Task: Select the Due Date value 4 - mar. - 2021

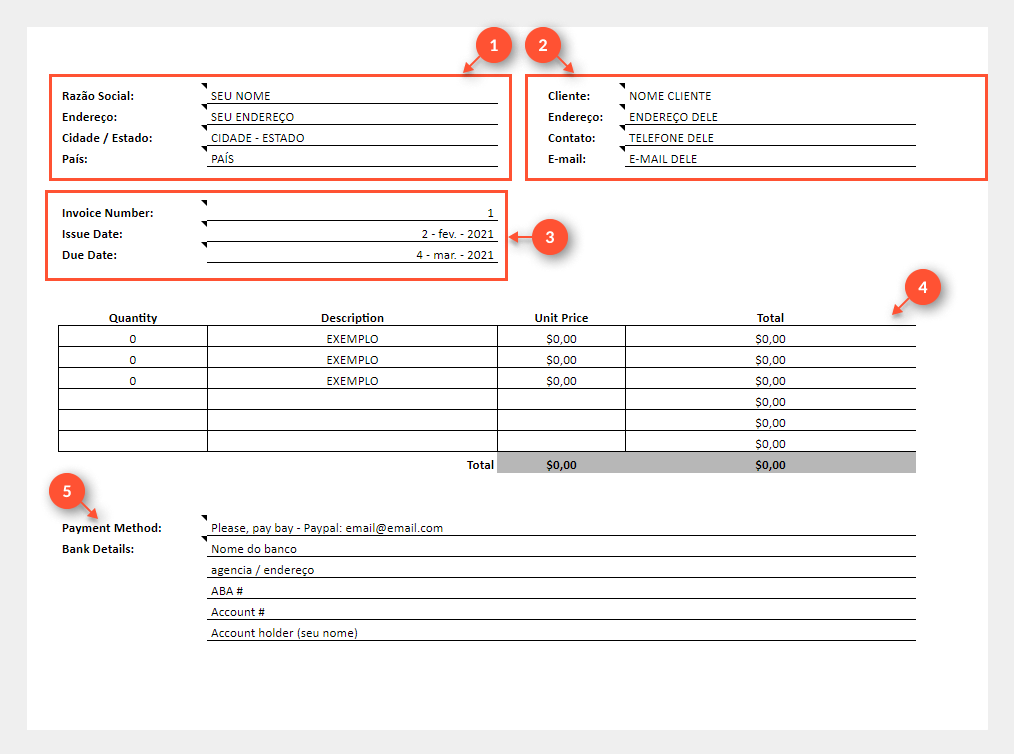Action: tap(351, 255)
